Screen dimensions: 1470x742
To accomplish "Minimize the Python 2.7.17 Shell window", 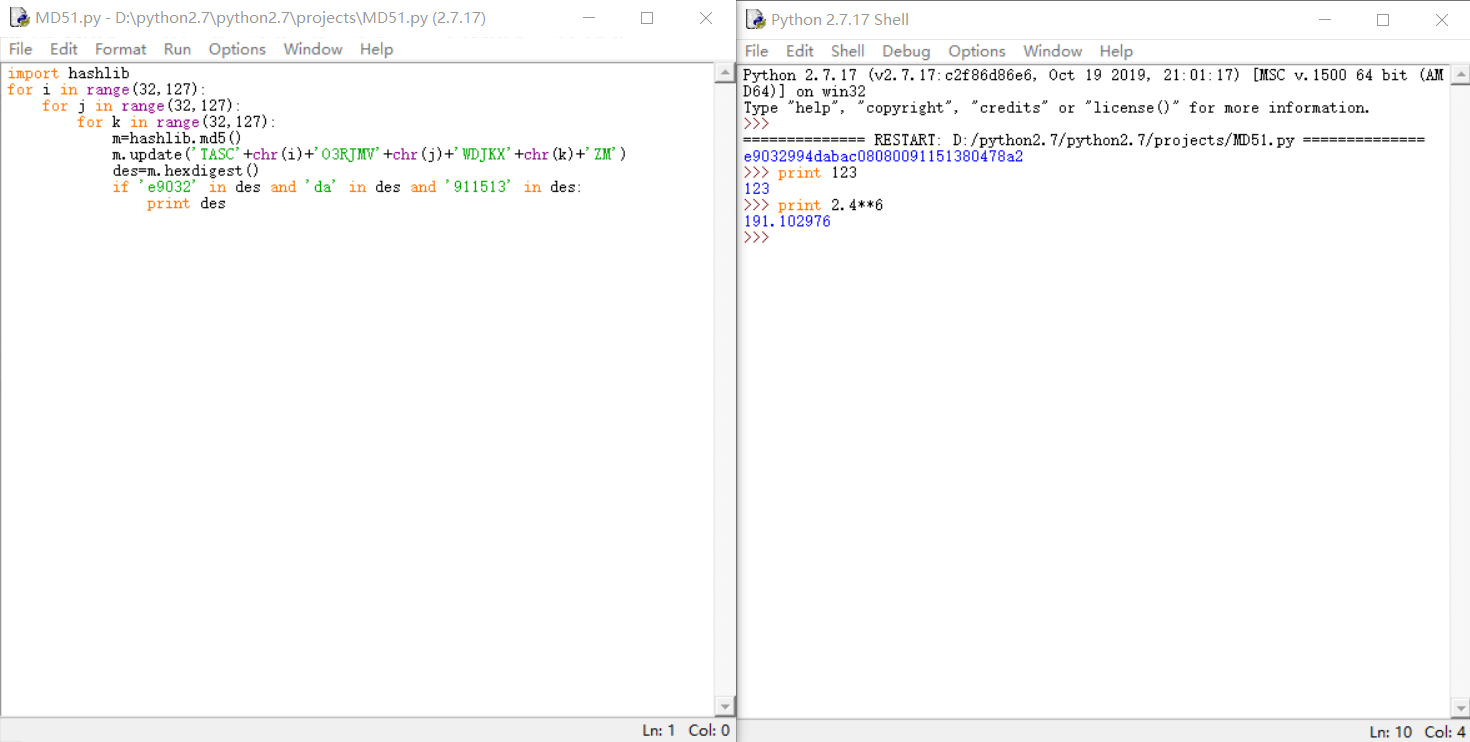I will [1324, 20].
